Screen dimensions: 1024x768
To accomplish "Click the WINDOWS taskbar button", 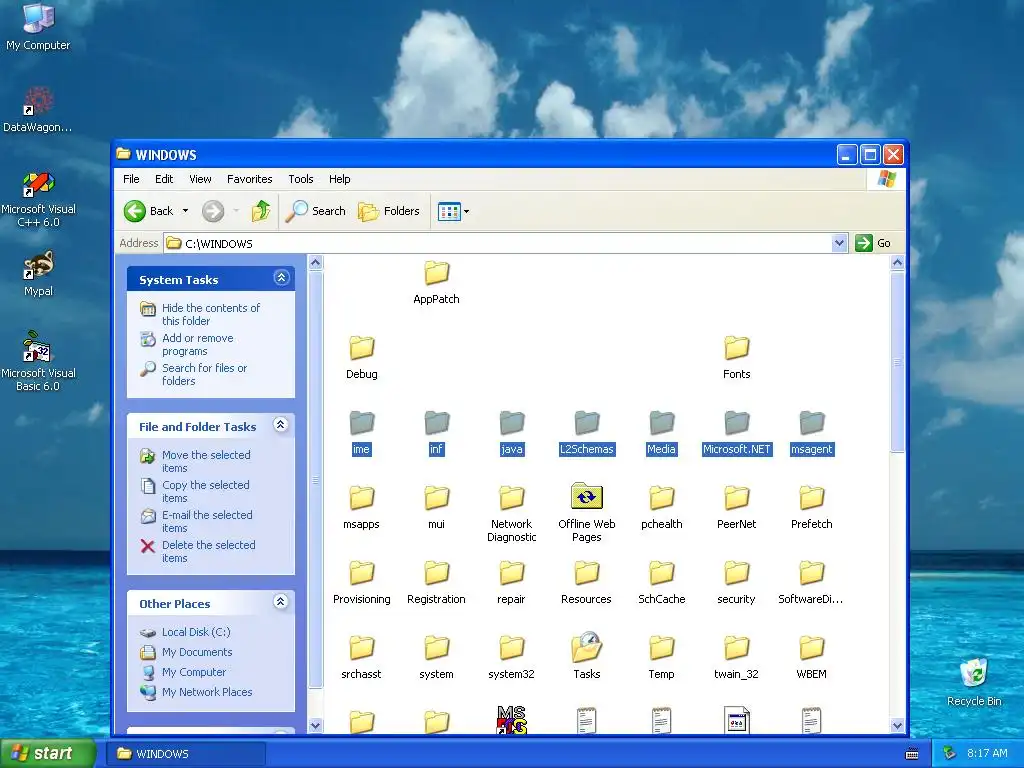I will pyautogui.click(x=186, y=754).
